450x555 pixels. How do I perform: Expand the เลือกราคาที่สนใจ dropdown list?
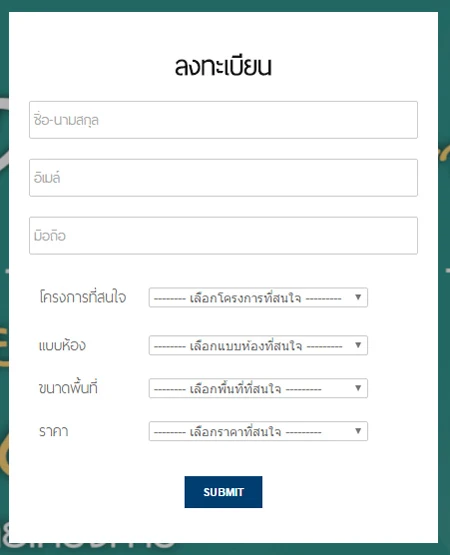(x=258, y=431)
